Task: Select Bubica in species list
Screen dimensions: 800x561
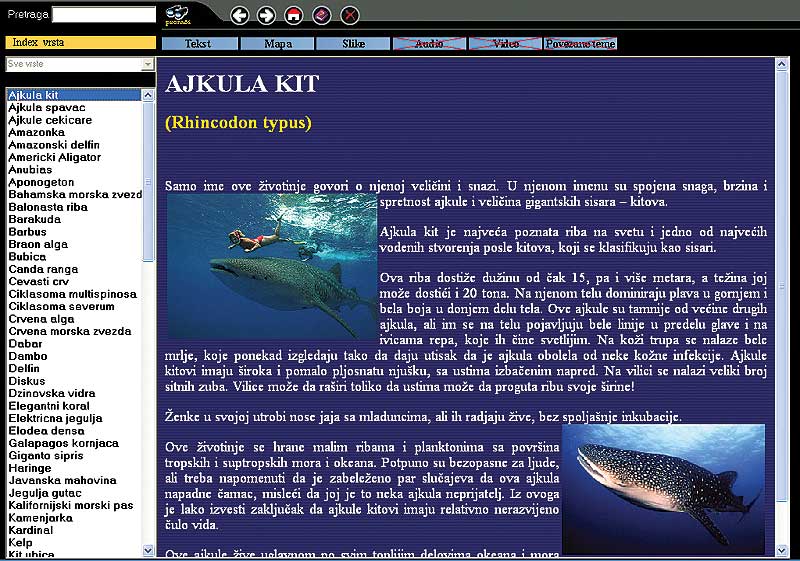Action: pyautogui.click(x=74, y=257)
